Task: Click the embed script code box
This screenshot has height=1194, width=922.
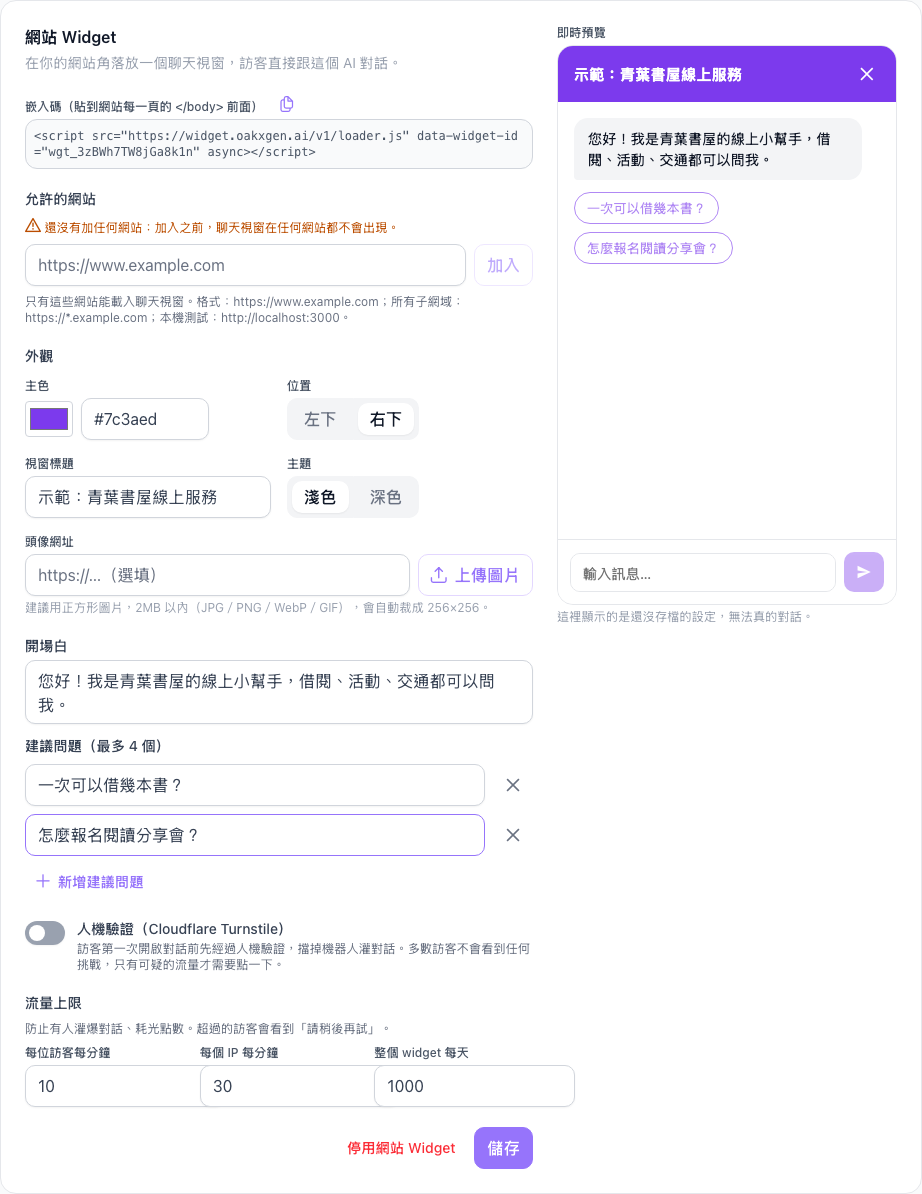Action: (x=279, y=144)
